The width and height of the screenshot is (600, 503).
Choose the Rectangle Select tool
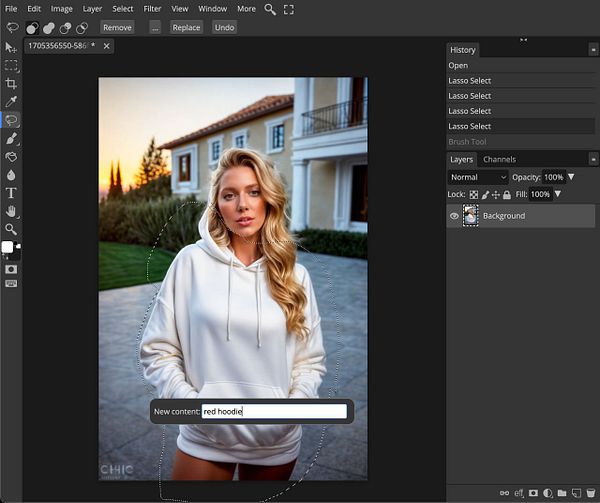11,65
